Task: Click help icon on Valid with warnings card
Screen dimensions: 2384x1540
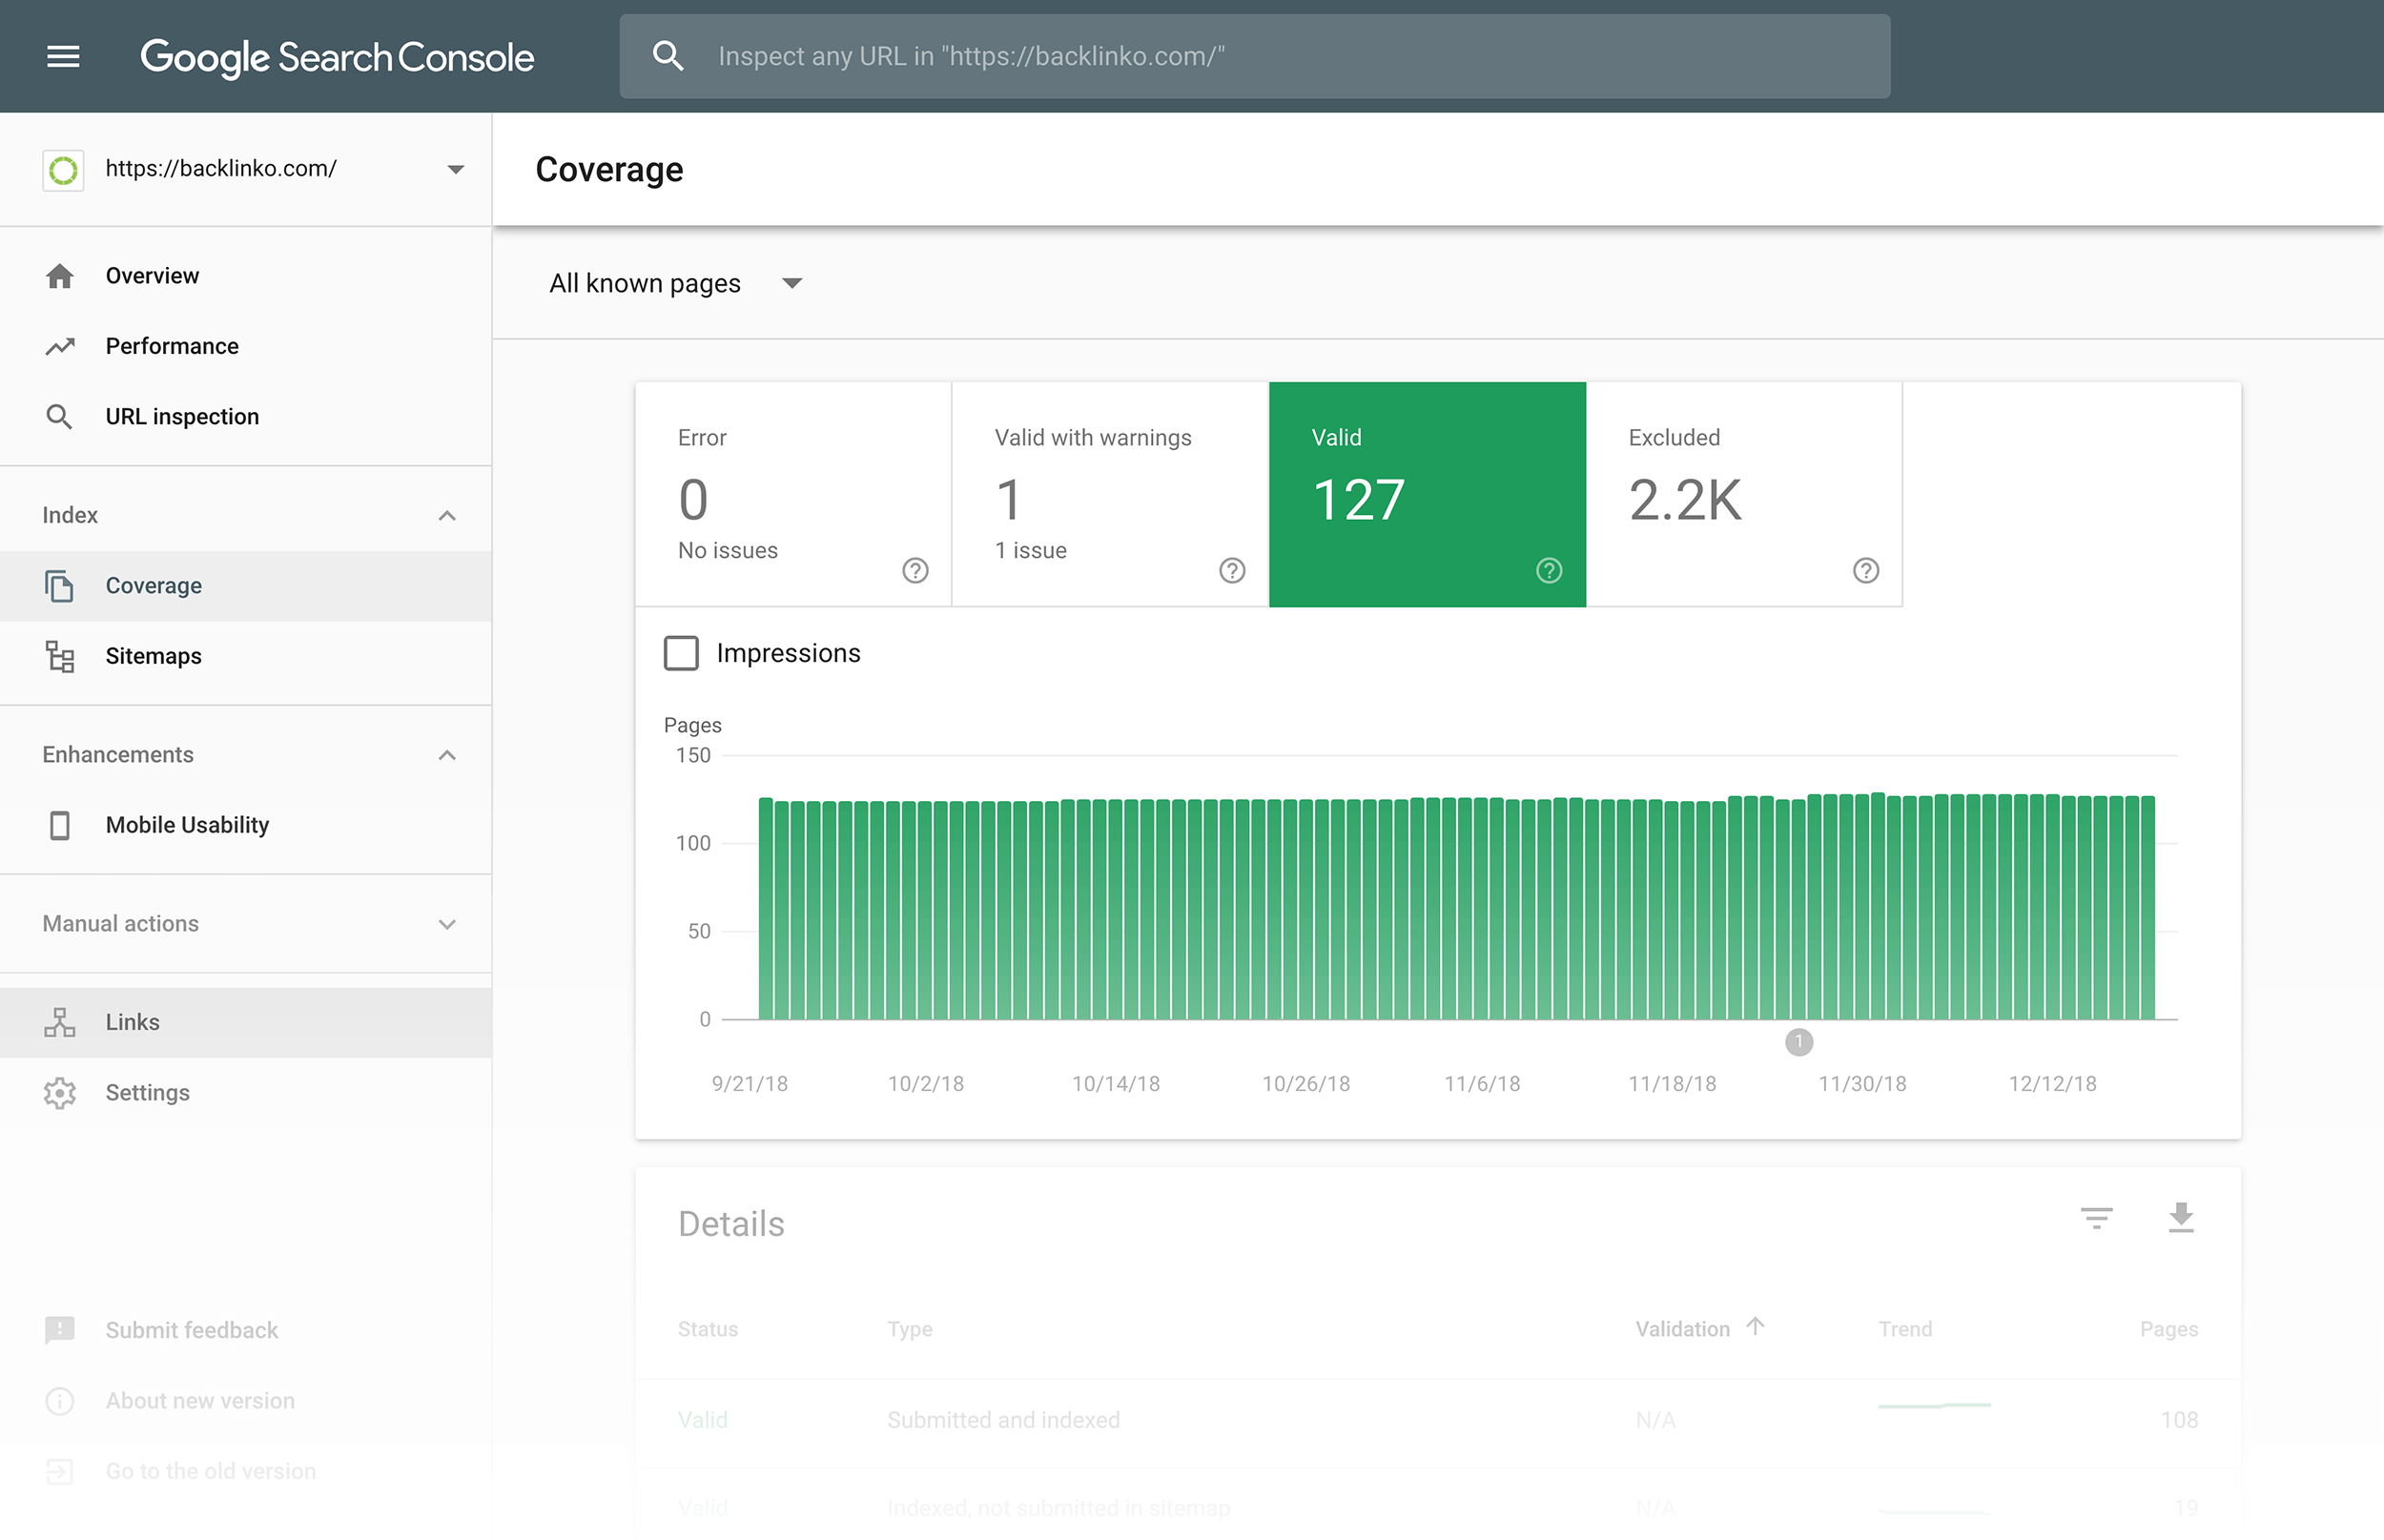Action: coord(1232,570)
